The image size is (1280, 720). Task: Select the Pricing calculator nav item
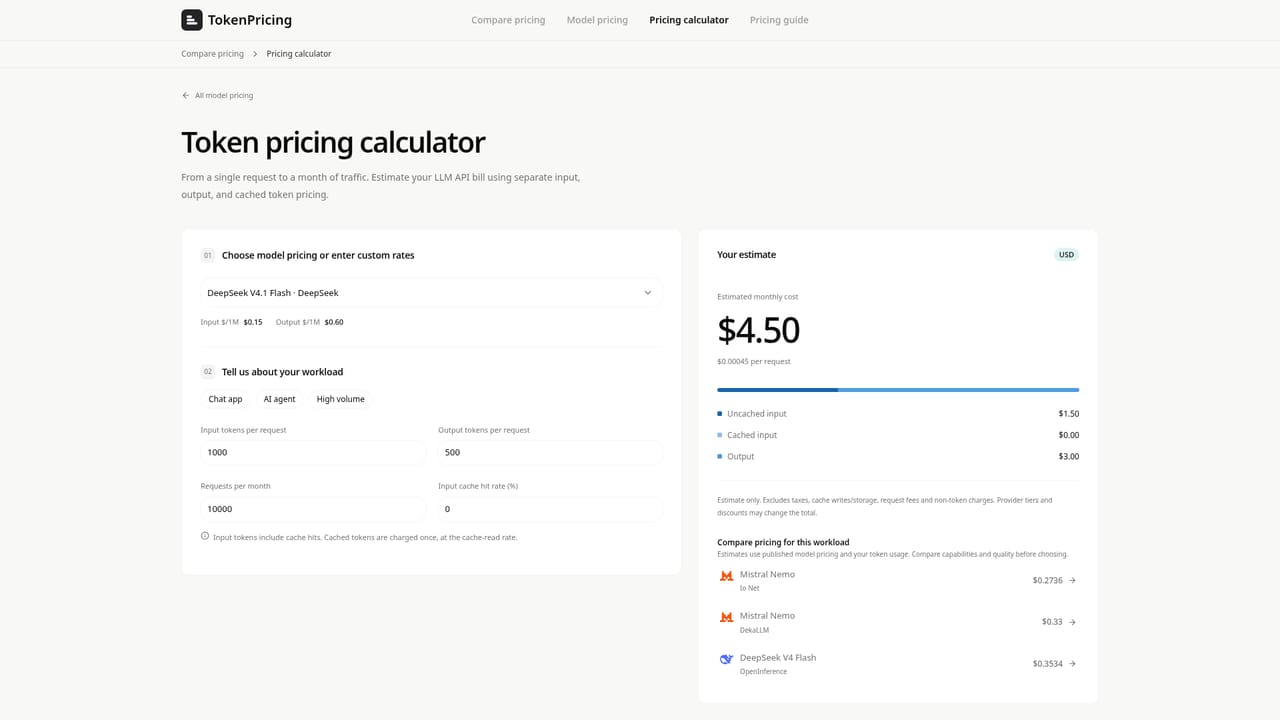(x=689, y=20)
